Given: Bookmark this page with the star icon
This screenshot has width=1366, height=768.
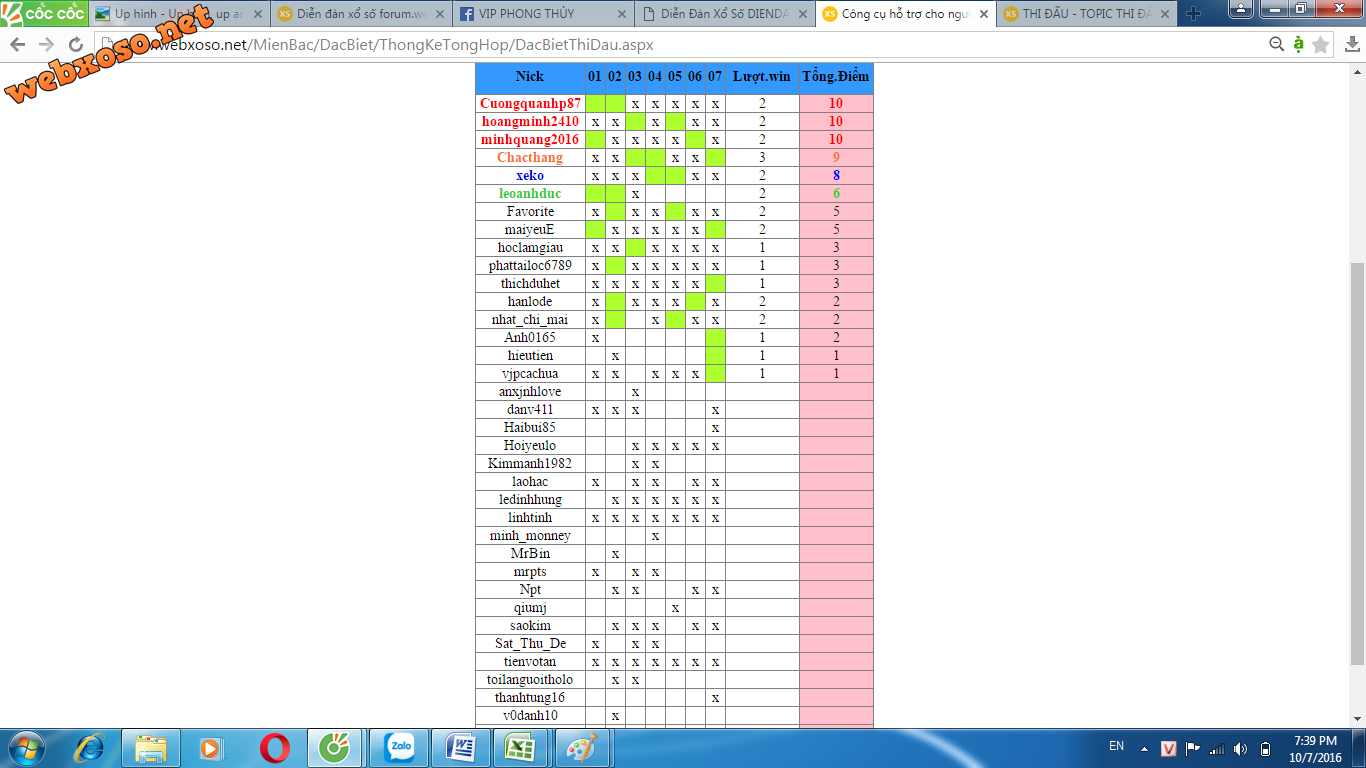Looking at the screenshot, I should click(1320, 45).
